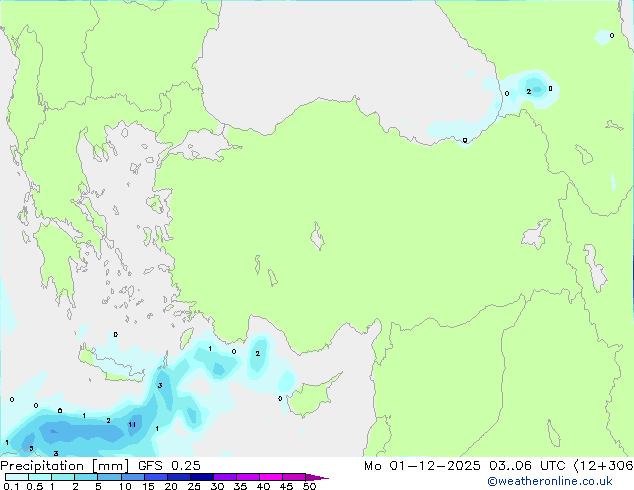The height and width of the screenshot is (490, 634).
Task: Click the '50' legend tick label
Action: point(309,486)
